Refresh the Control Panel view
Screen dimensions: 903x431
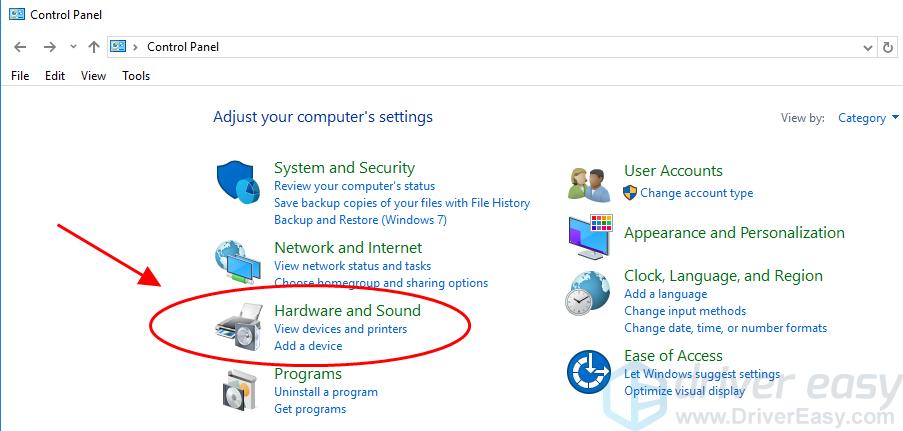888,47
